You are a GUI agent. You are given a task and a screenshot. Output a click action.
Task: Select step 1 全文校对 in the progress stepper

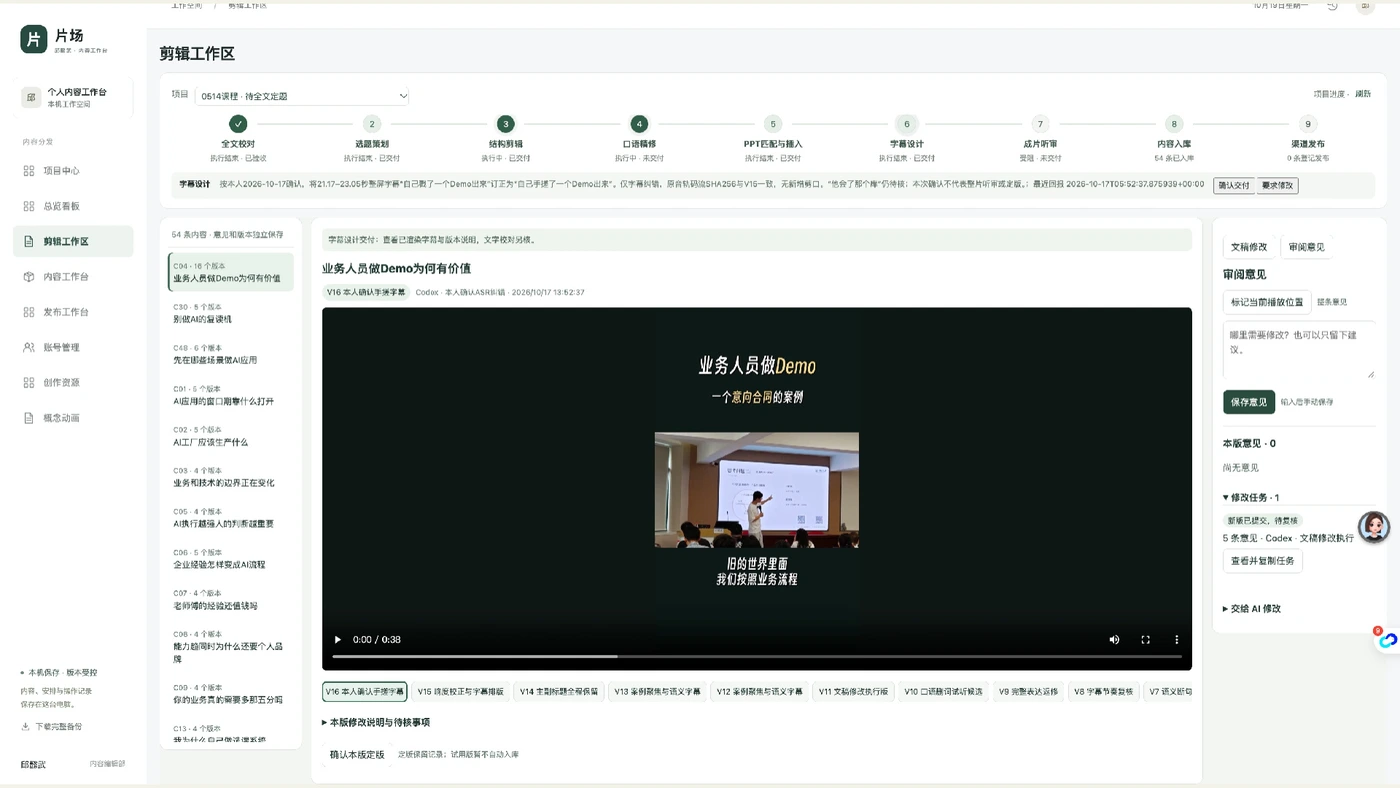pos(238,124)
